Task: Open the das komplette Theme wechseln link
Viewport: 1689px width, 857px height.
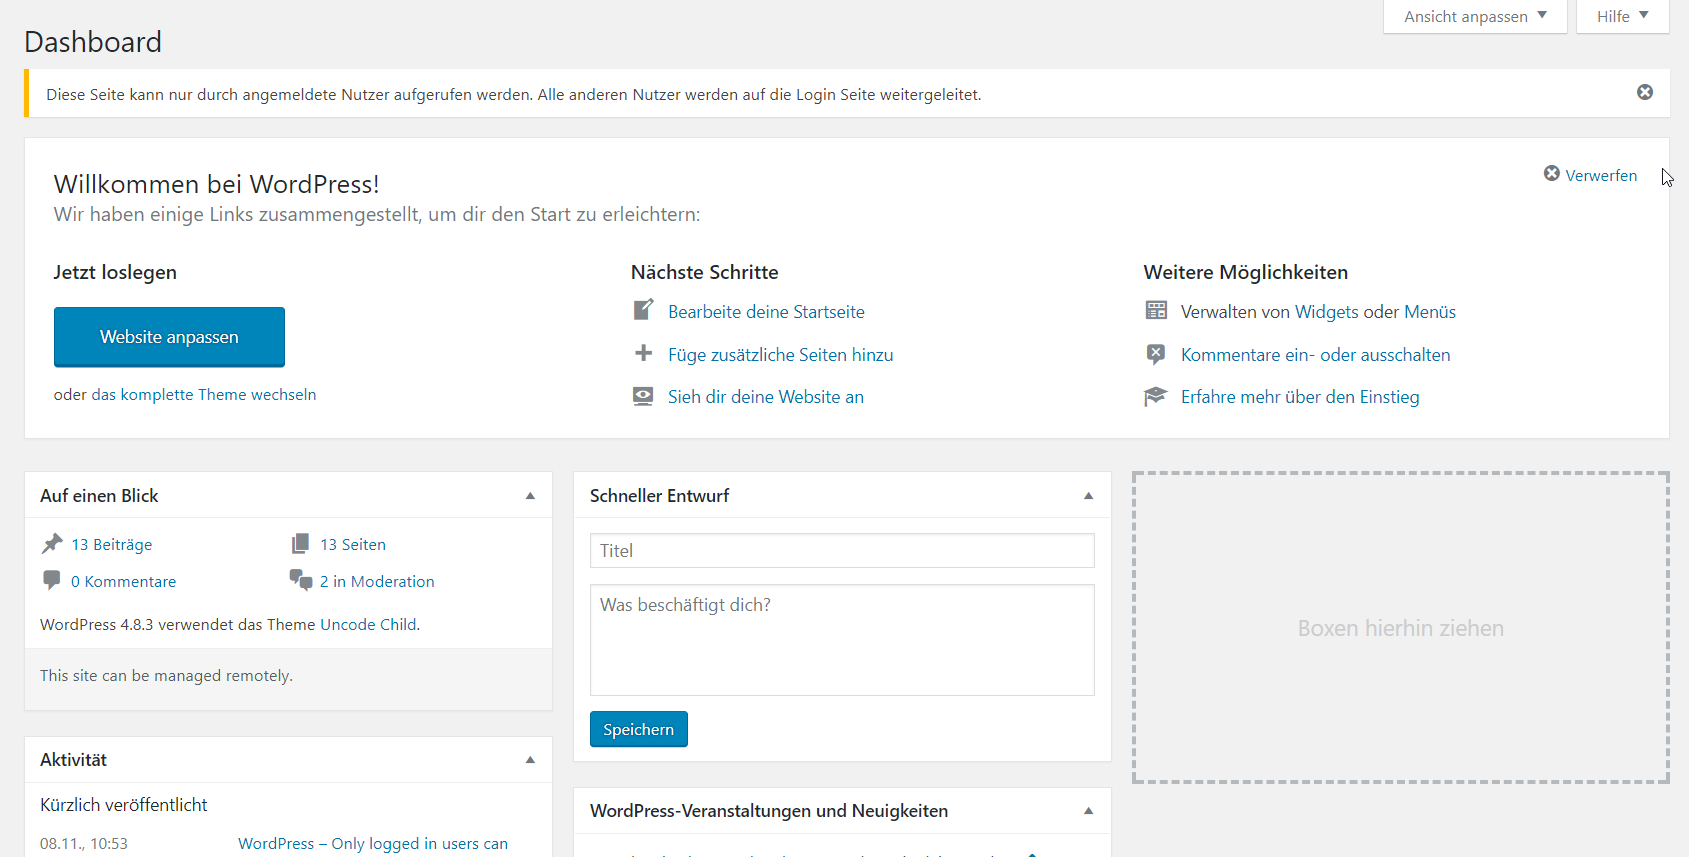Action: (x=204, y=395)
